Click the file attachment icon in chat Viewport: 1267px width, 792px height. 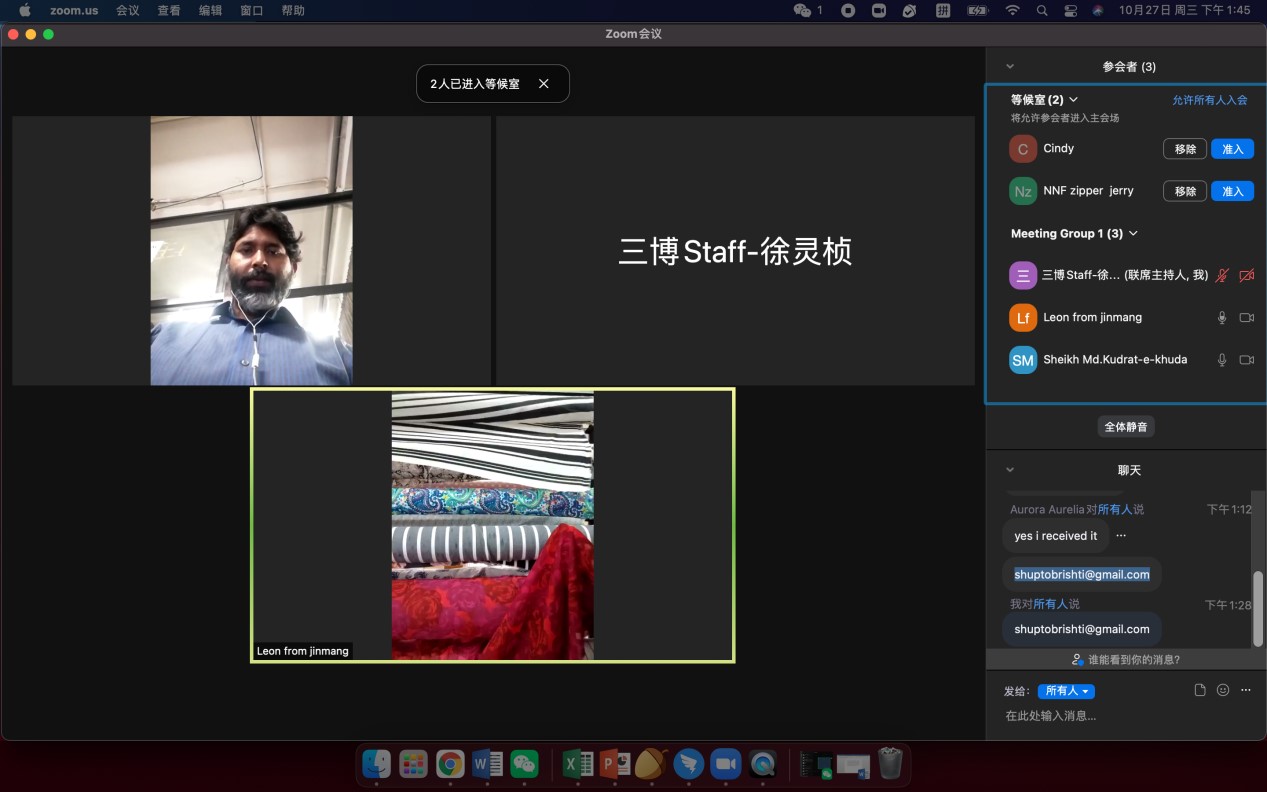pyautogui.click(x=1200, y=690)
